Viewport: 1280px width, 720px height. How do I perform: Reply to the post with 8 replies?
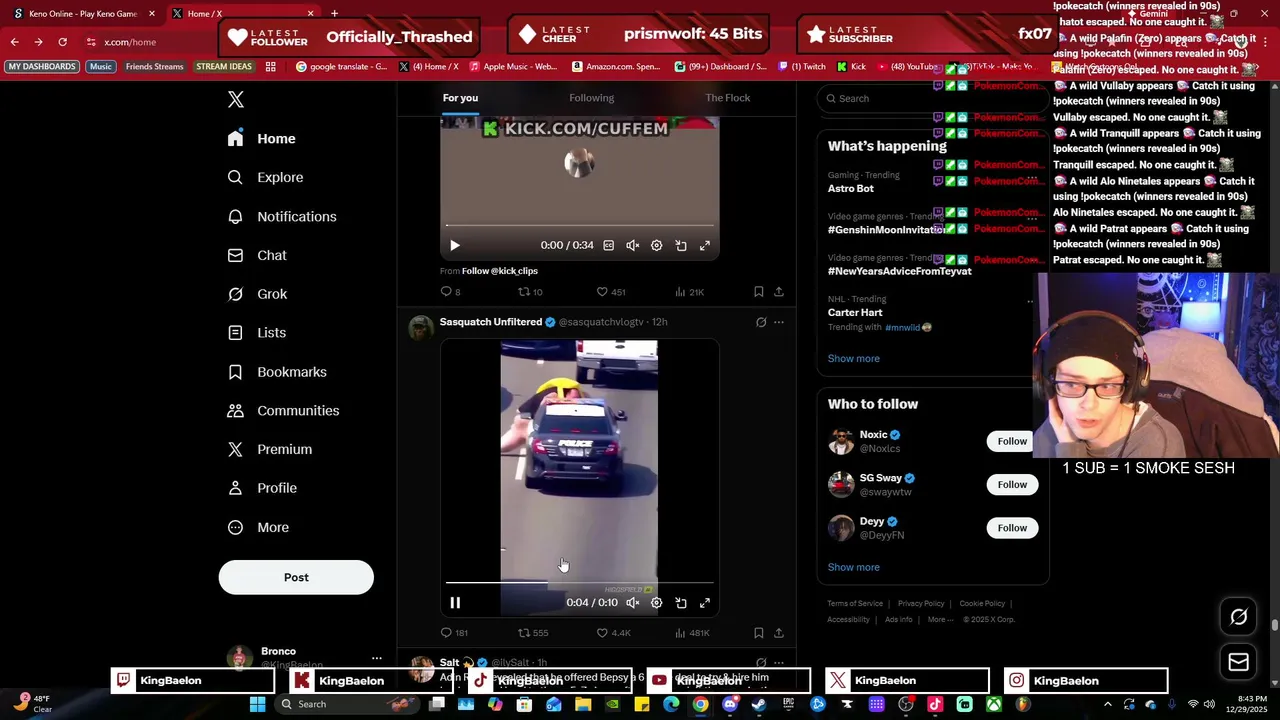[451, 292]
